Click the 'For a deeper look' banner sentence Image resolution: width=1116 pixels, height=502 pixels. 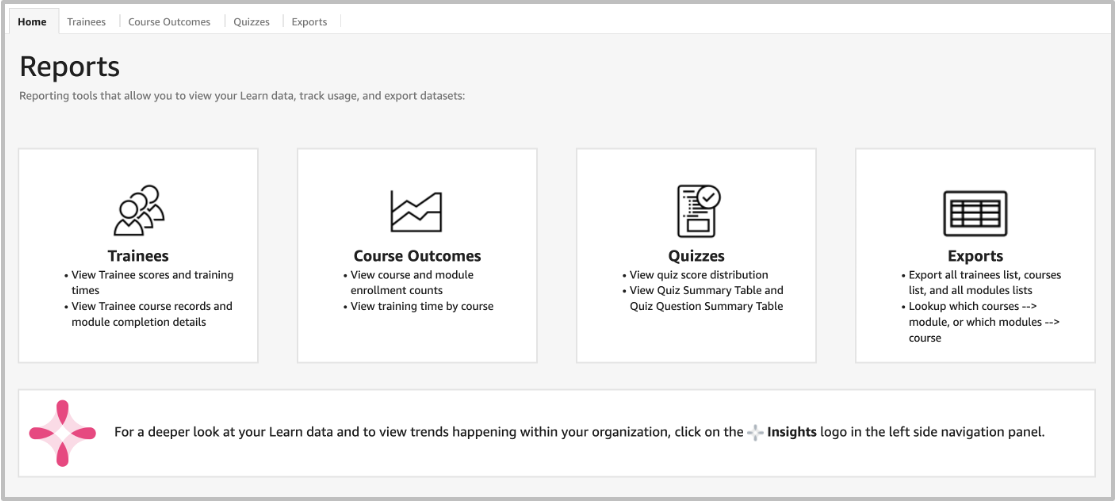(x=579, y=432)
